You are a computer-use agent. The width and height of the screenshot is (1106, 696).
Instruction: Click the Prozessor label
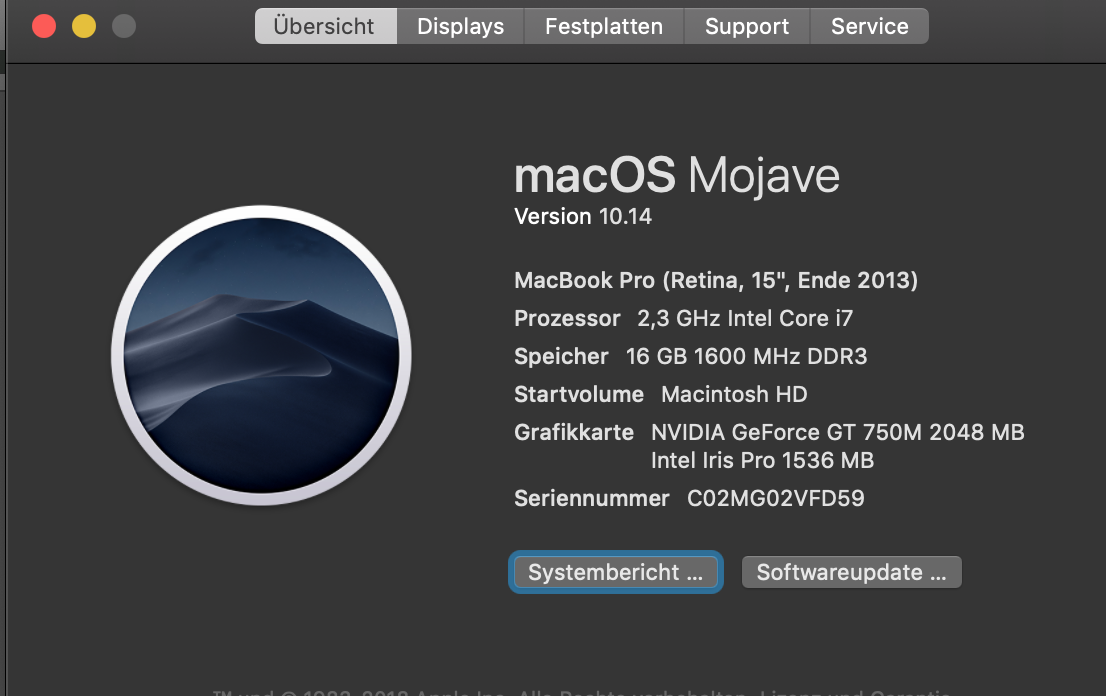(x=567, y=319)
